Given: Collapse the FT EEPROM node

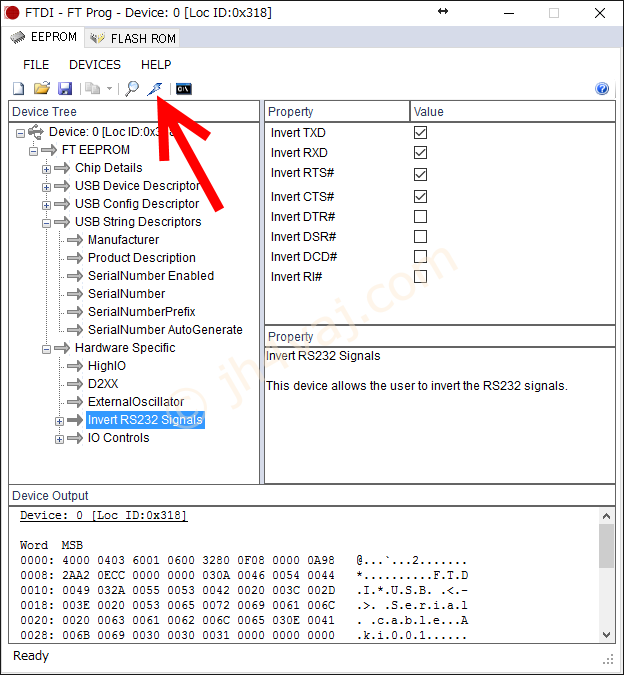Looking at the screenshot, I should click(34, 151).
